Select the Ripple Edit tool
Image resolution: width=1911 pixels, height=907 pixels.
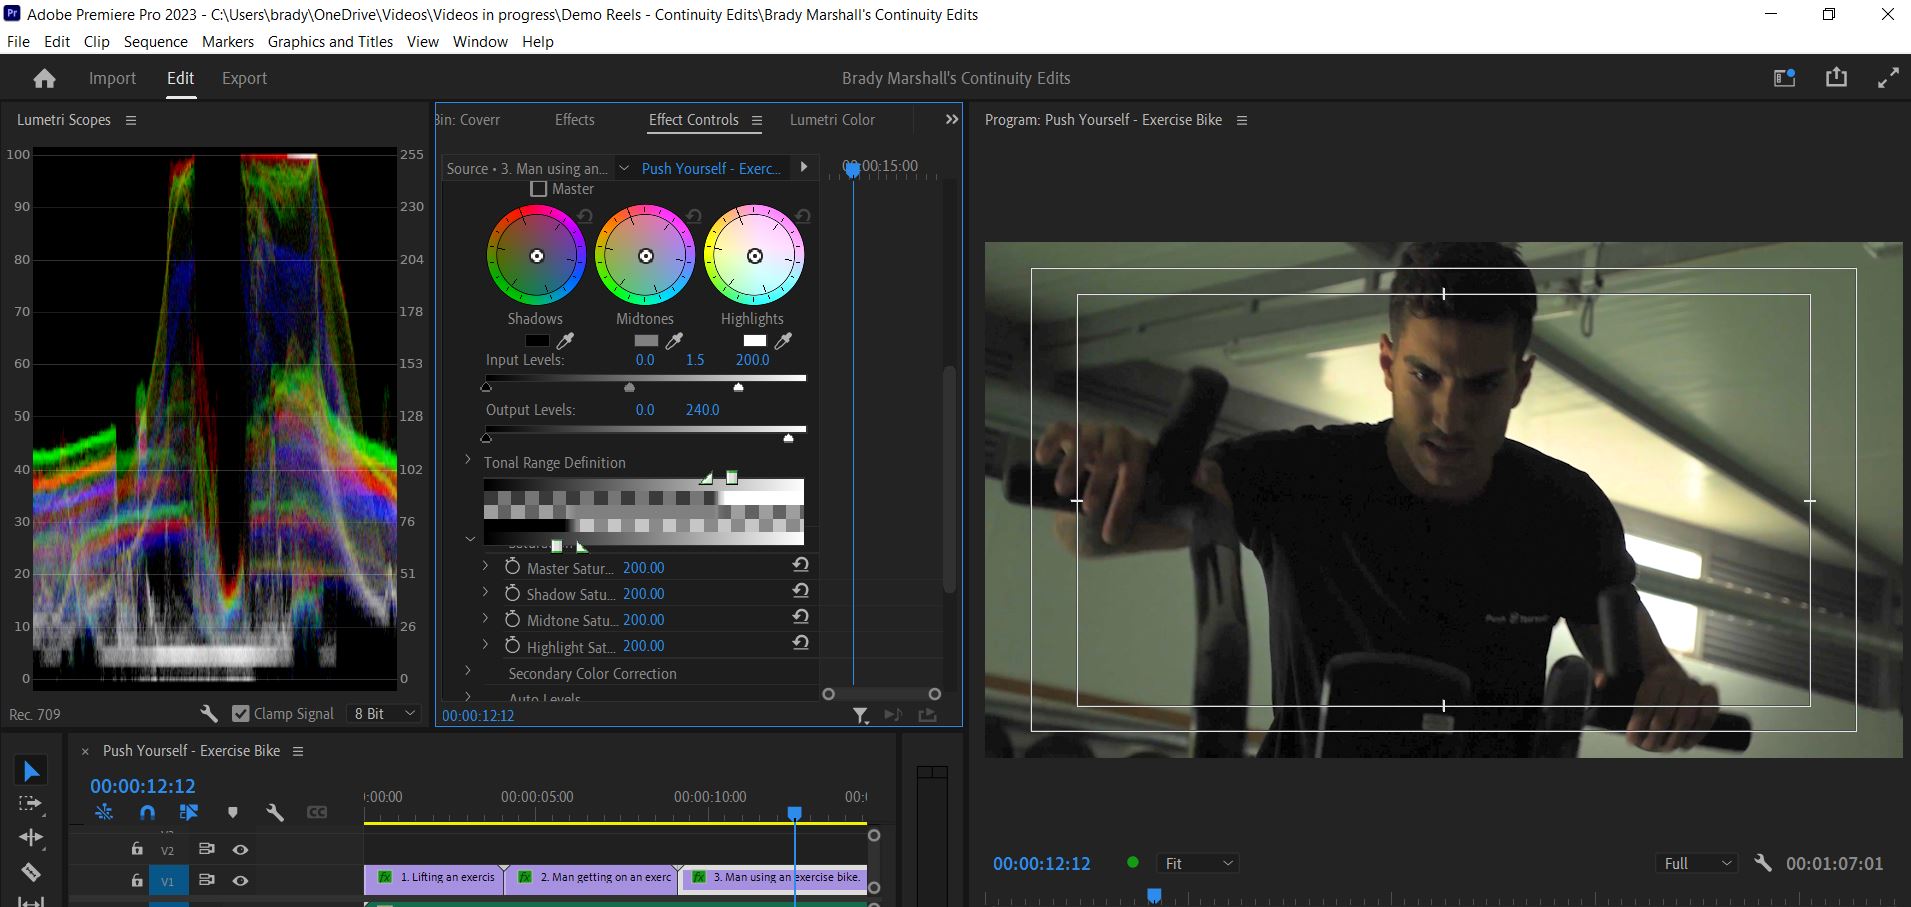[x=31, y=837]
